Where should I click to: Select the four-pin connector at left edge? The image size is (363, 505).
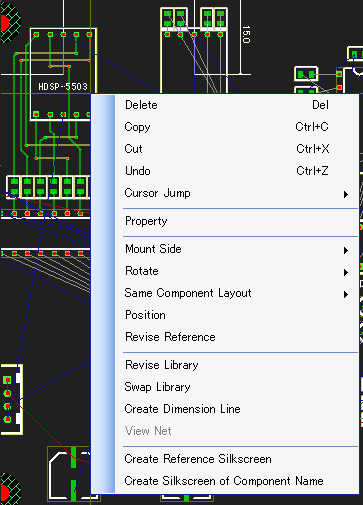11,399
